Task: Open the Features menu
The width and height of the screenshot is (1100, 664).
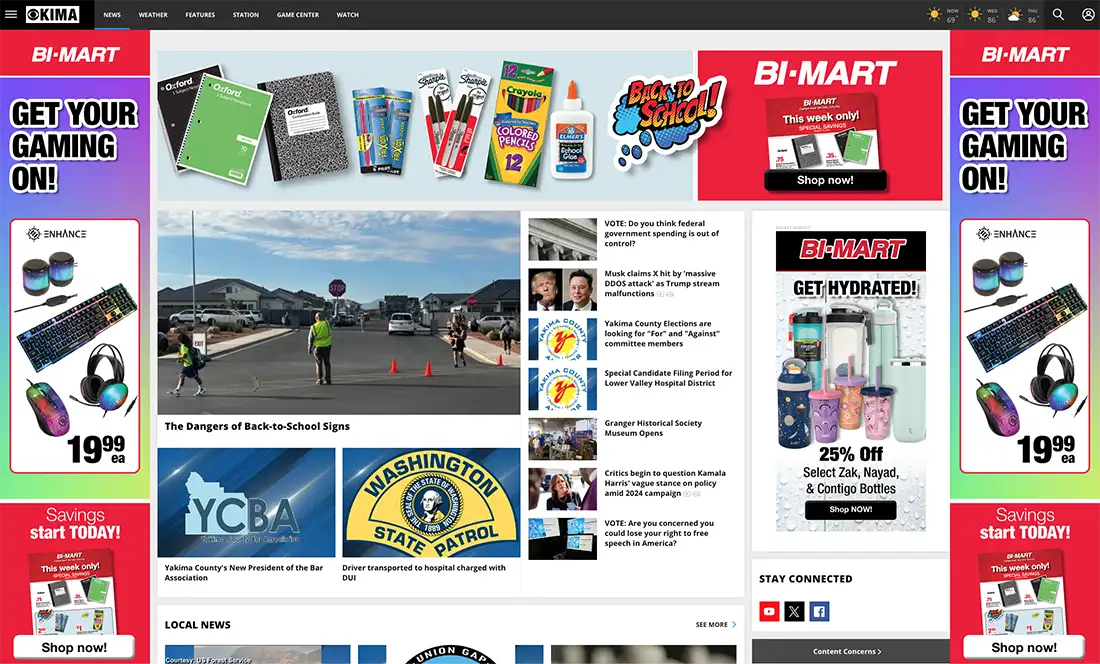Action: (200, 15)
